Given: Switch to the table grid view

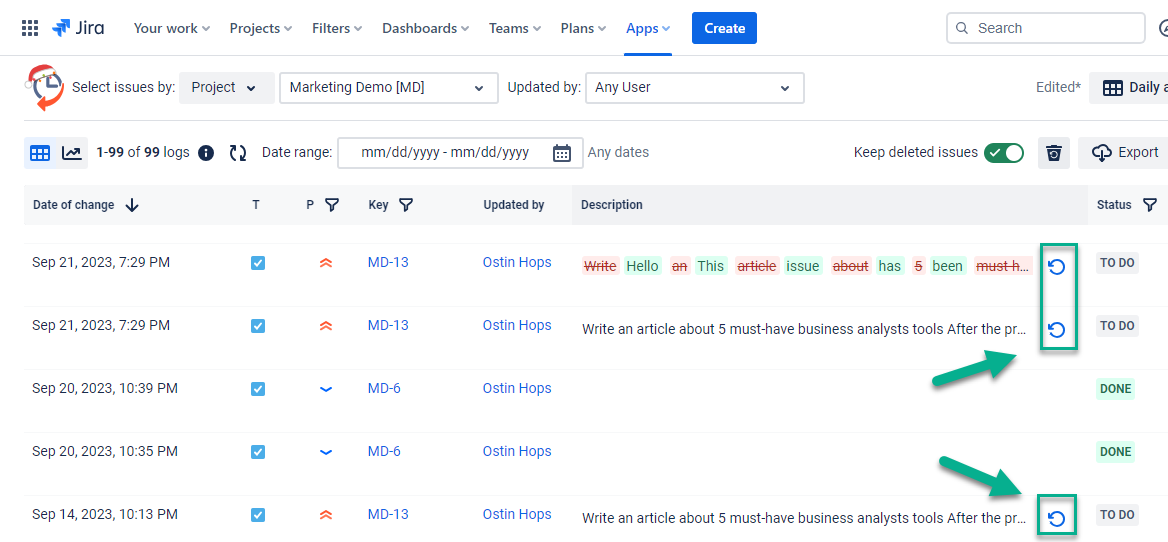Looking at the screenshot, I should [40, 153].
